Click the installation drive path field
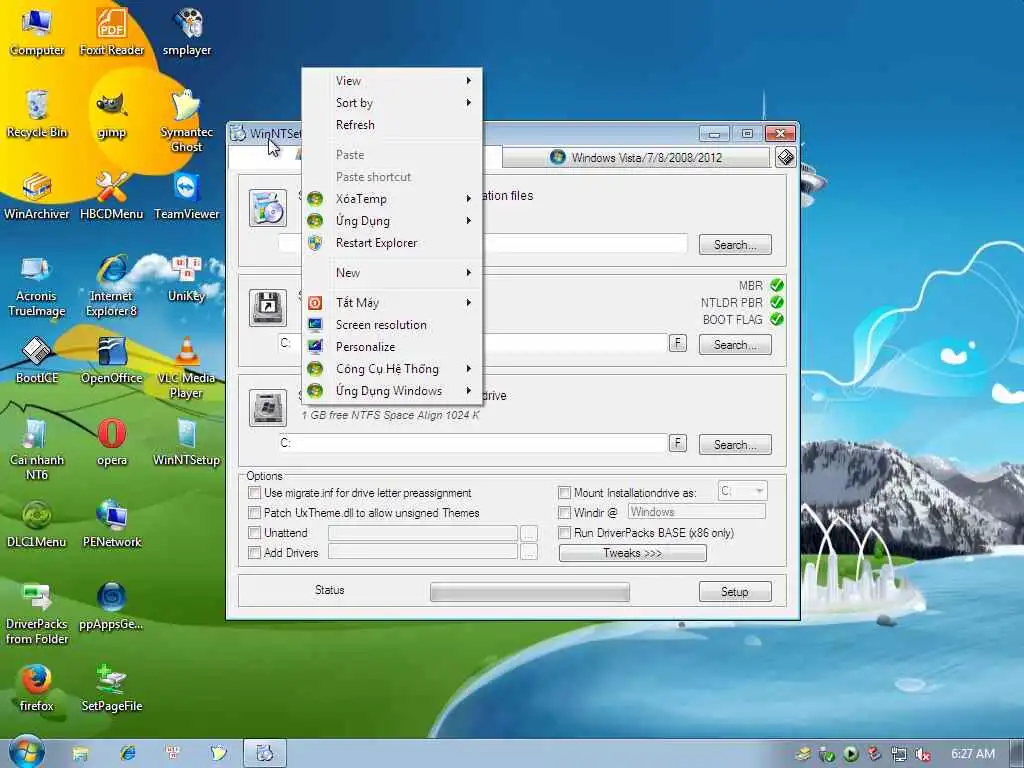 [473, 443]
